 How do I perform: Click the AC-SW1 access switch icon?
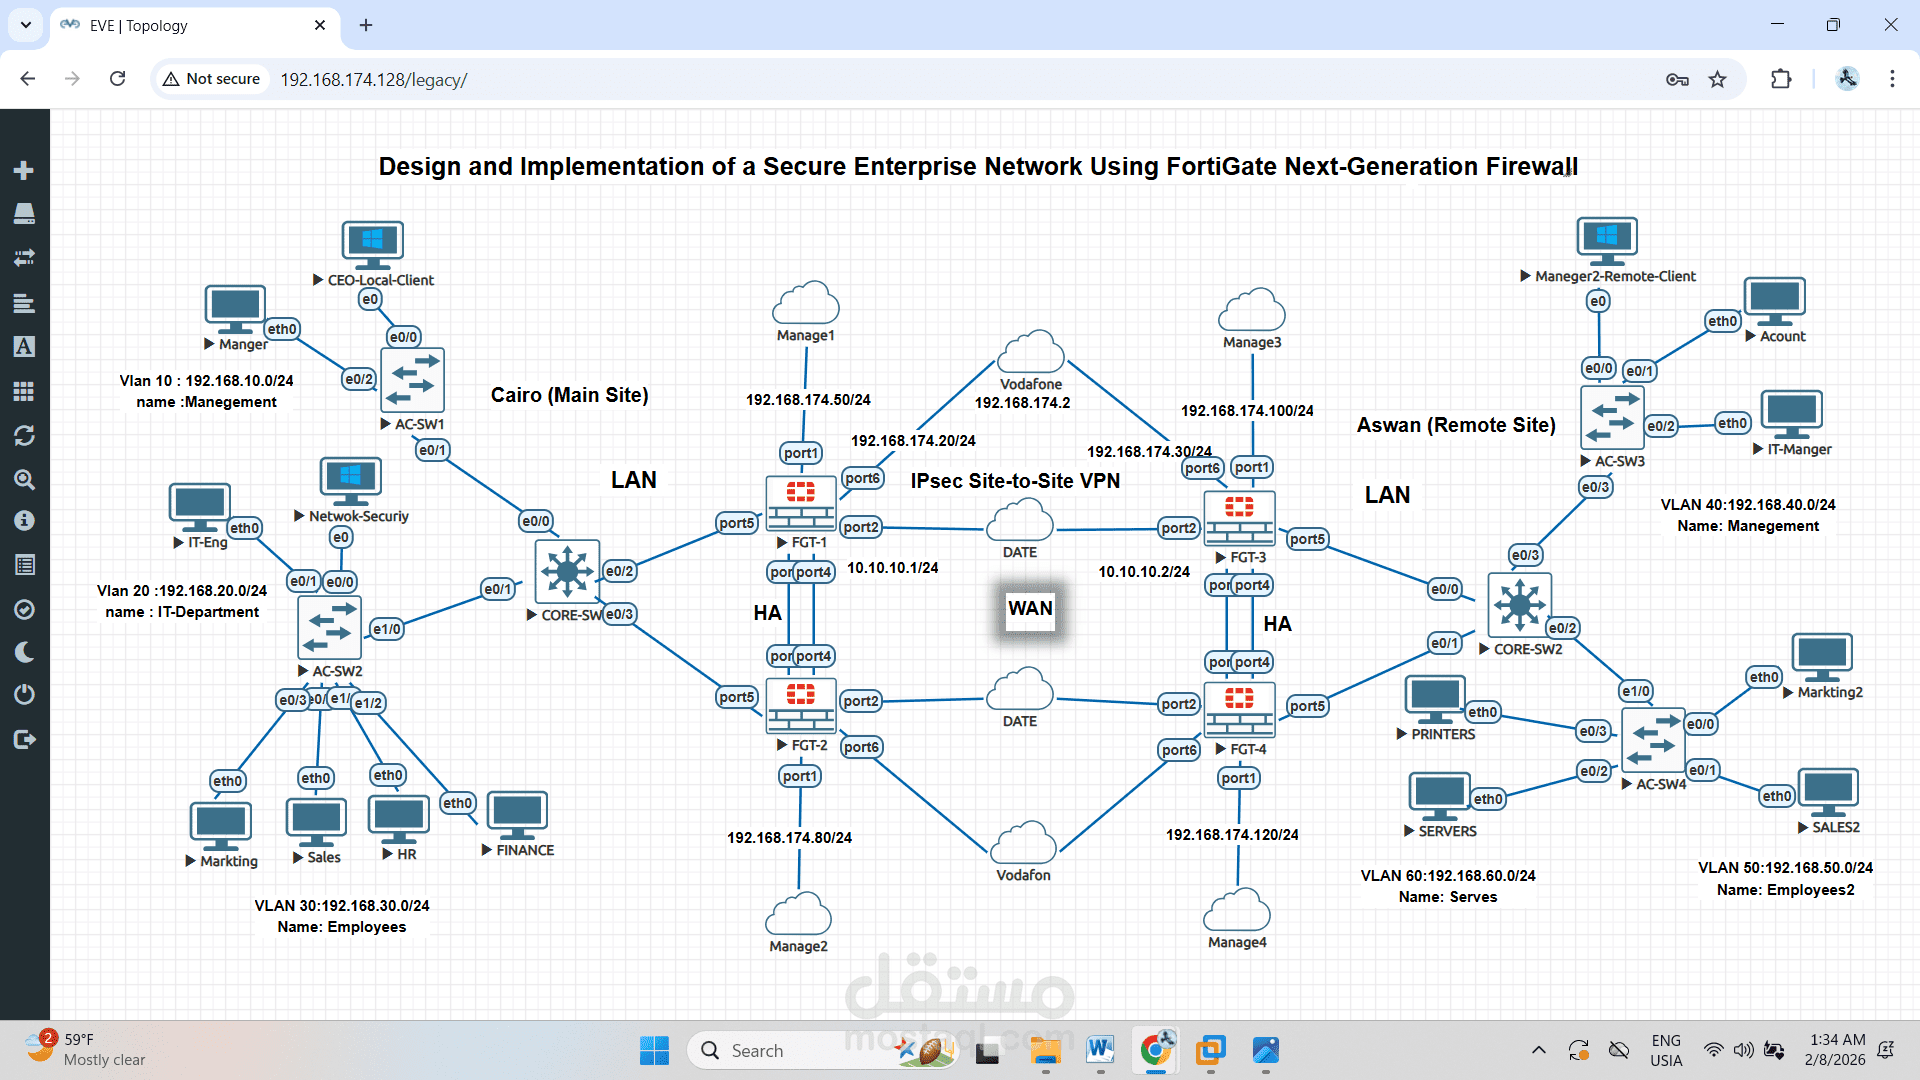tap(413, 380)
